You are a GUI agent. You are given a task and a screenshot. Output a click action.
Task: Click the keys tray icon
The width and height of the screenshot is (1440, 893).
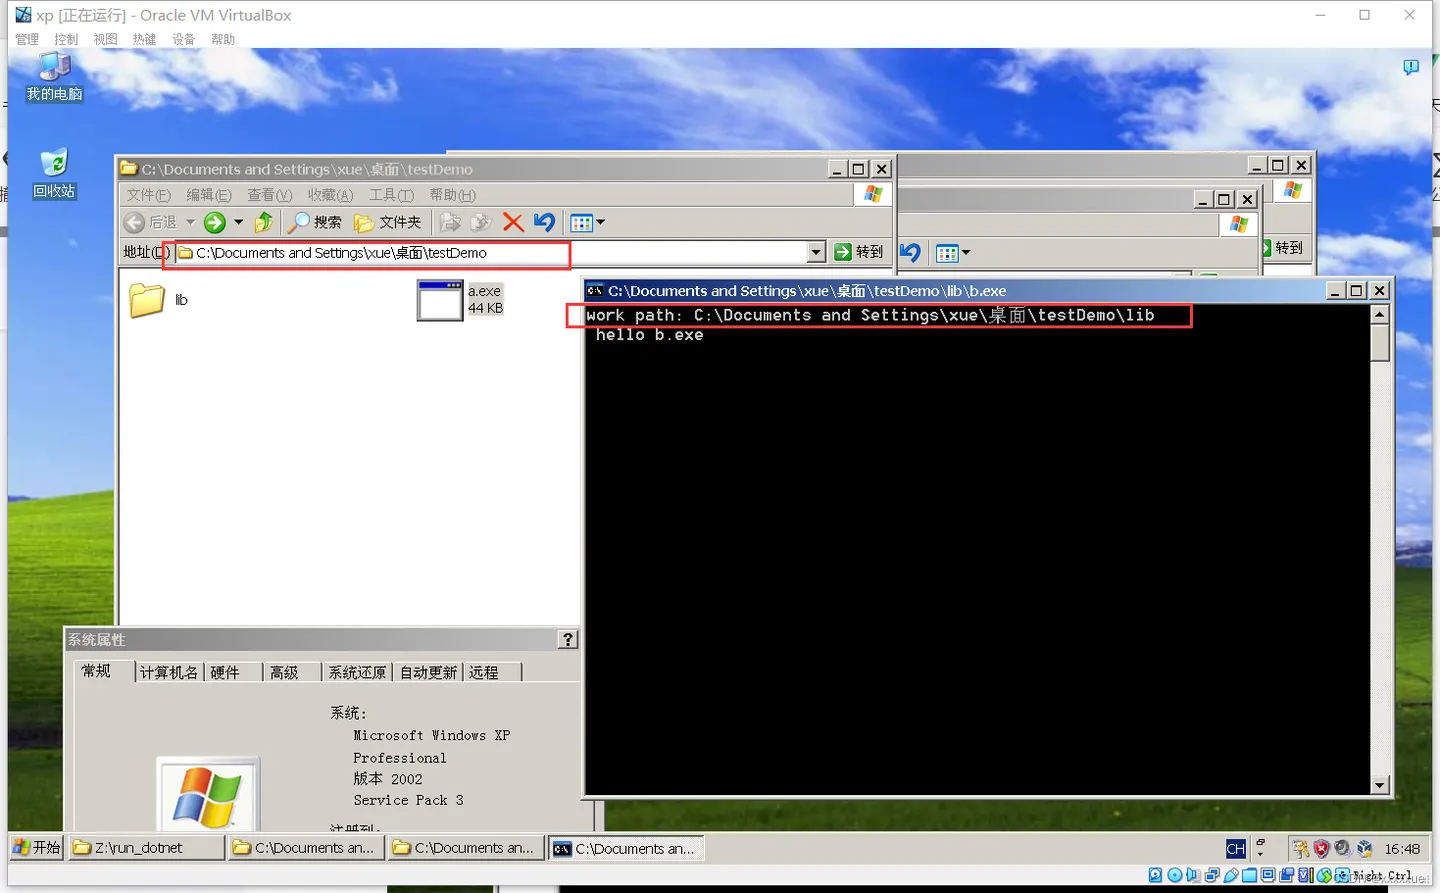[1300, 849]
